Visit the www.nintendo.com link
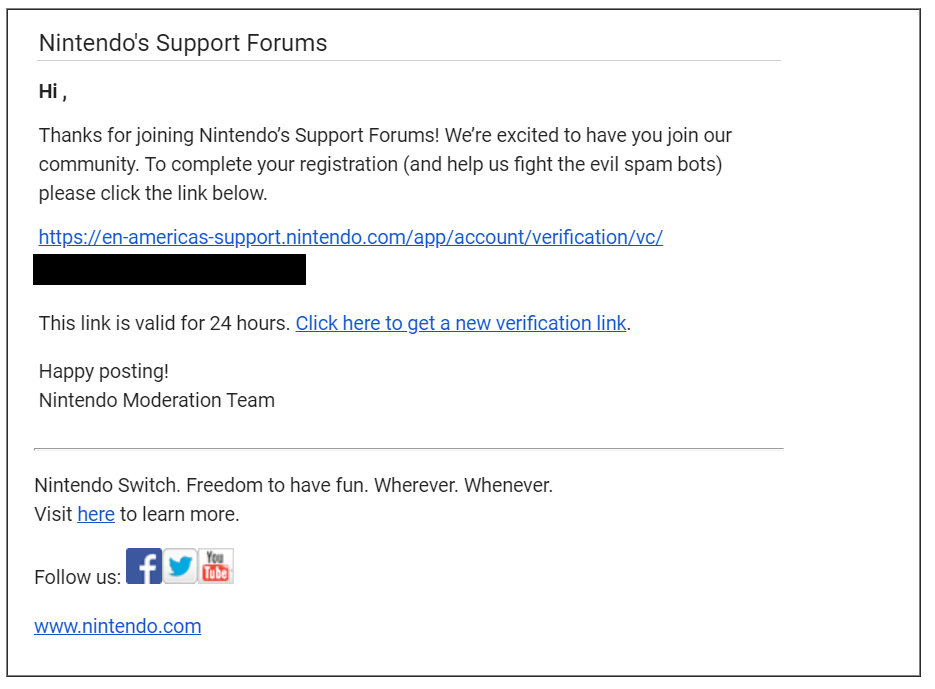This screenshot has height=689, width=935. 117,626
